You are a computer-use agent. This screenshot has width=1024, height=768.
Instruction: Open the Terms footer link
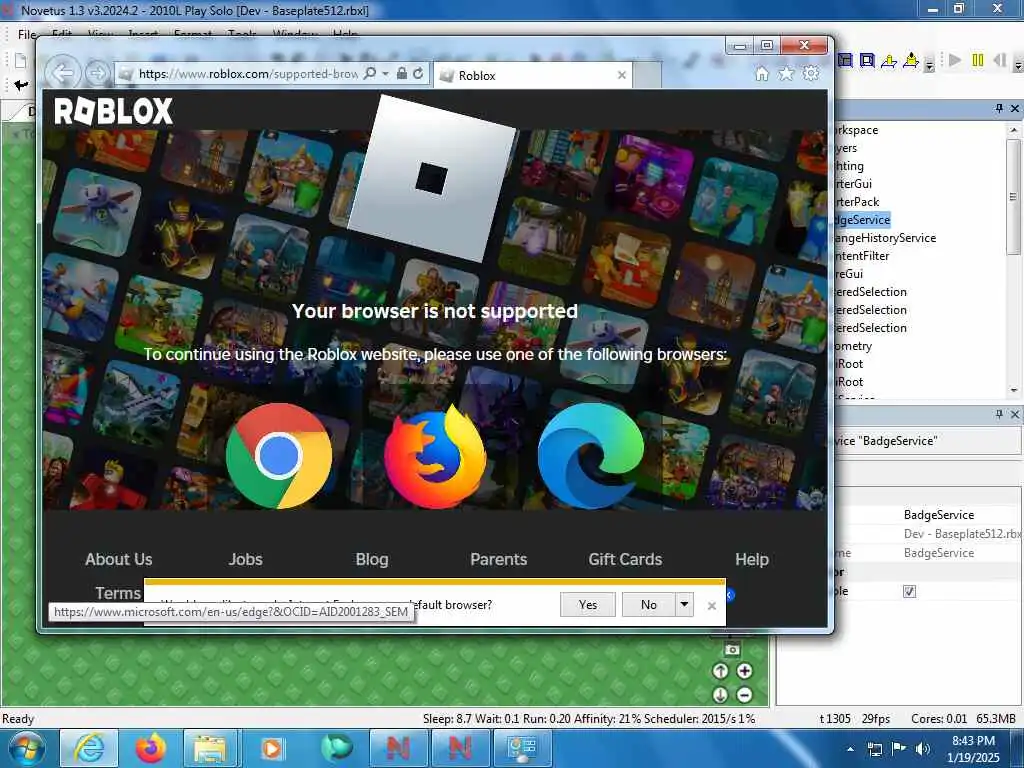tap(118, 593)
